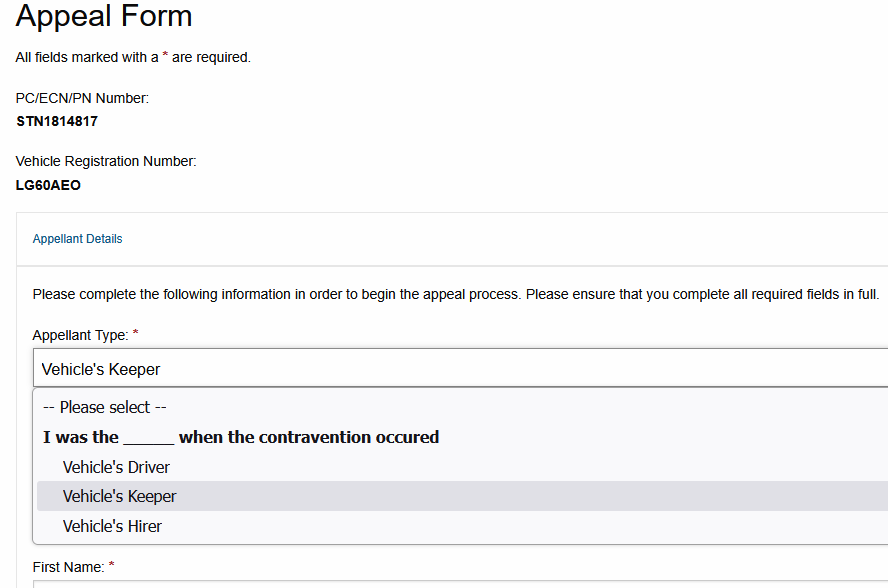
Task: Select "Vehicle's Hirer" as appellant type
Action: [x=112, y=526]
